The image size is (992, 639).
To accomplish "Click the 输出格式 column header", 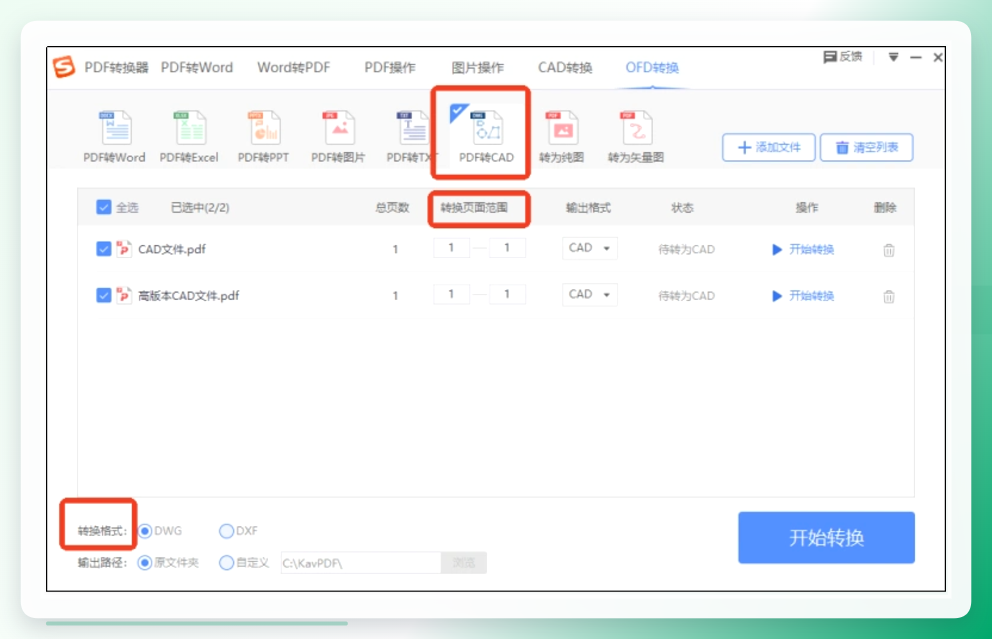I will tap(588, 208).
